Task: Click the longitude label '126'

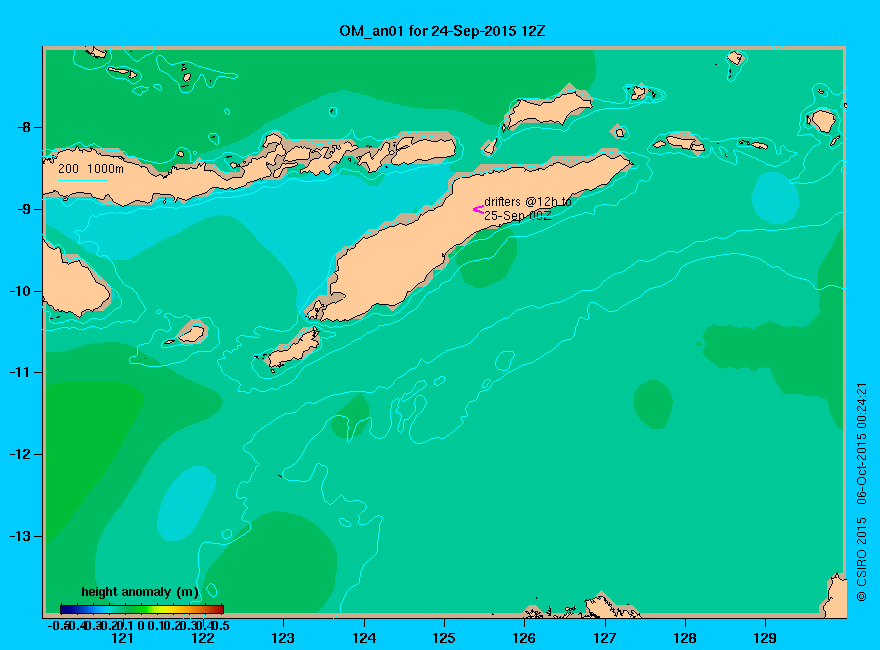Action: (x=524, y=638)
